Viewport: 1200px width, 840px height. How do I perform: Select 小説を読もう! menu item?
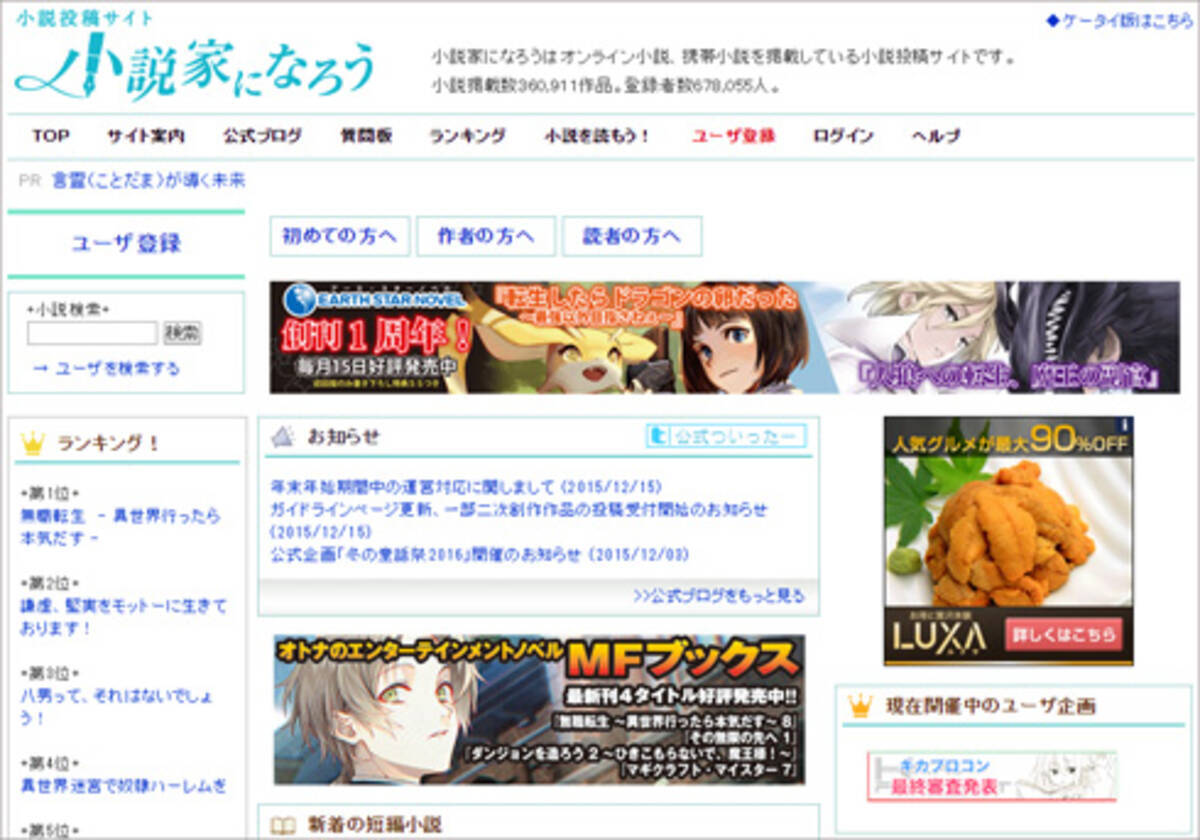pyautogui.click(x=598, y=136)
